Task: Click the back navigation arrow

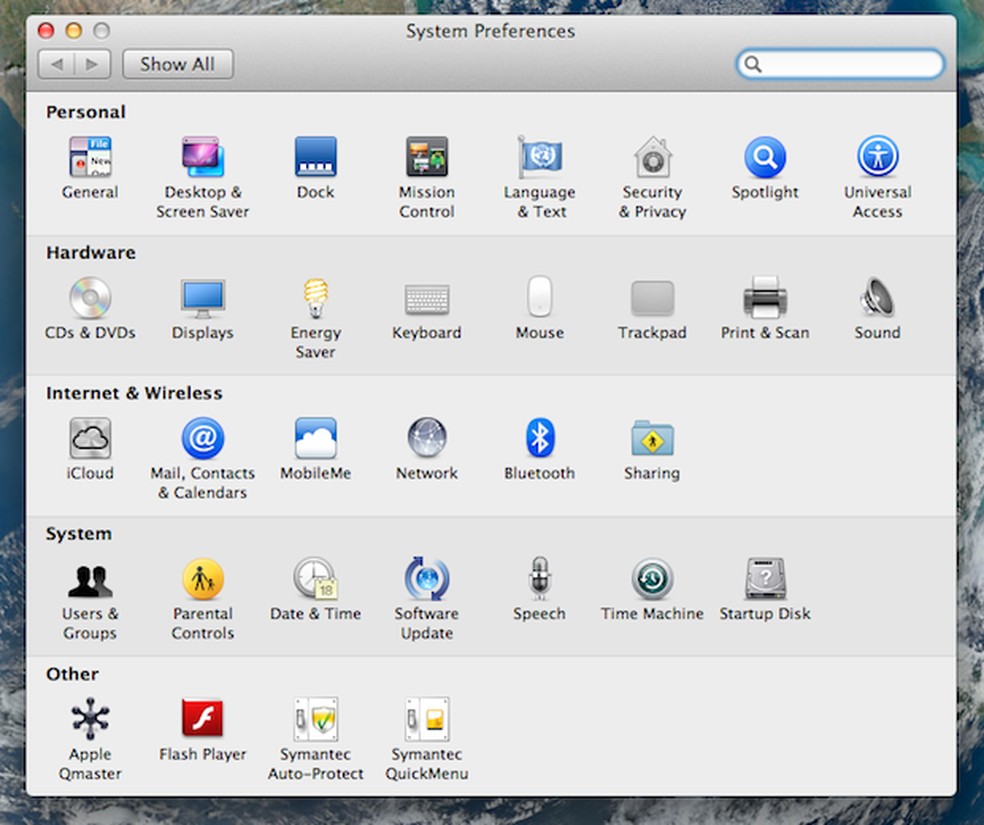Action: tap(58, 64)
